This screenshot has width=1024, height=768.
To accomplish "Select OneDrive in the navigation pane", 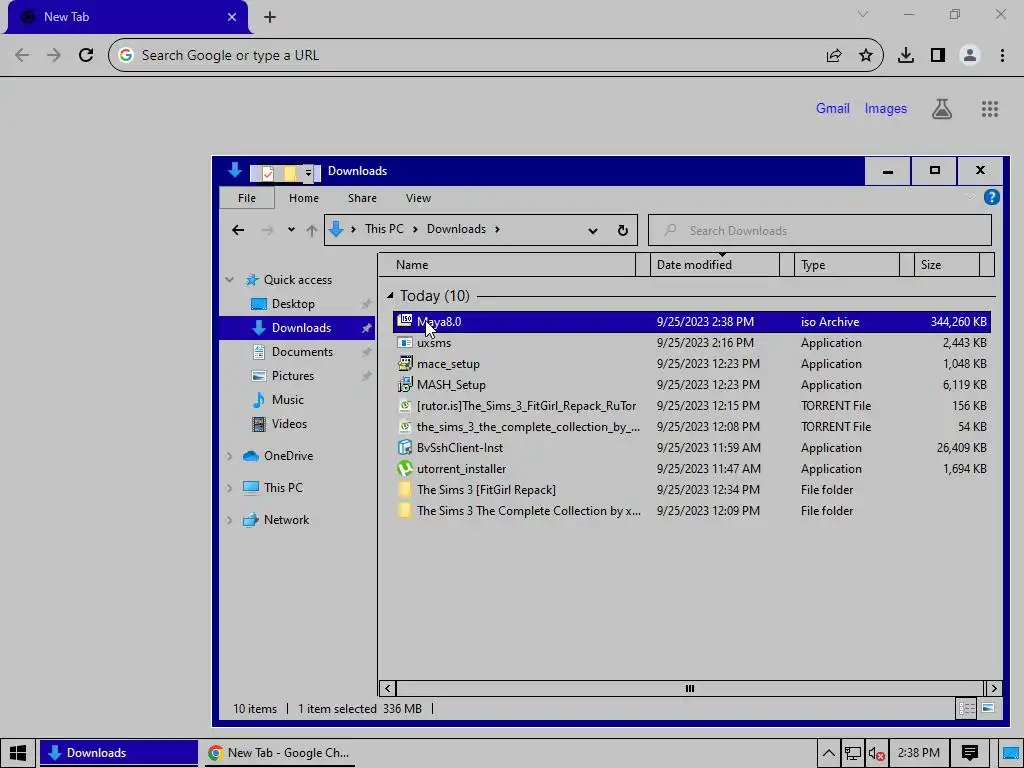I will (288, 456).
